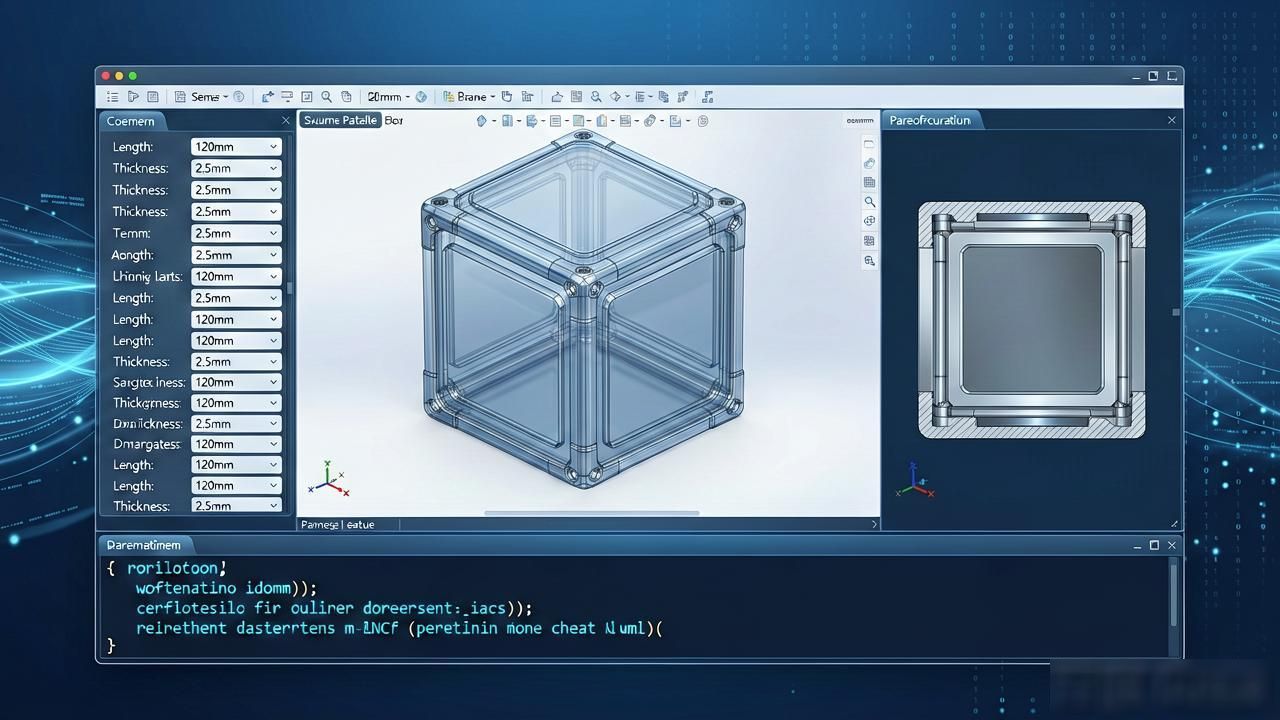Minimize the Daremetimem code panel
The height and width of the screenshot is (720, 1280).
[1137, 546]
